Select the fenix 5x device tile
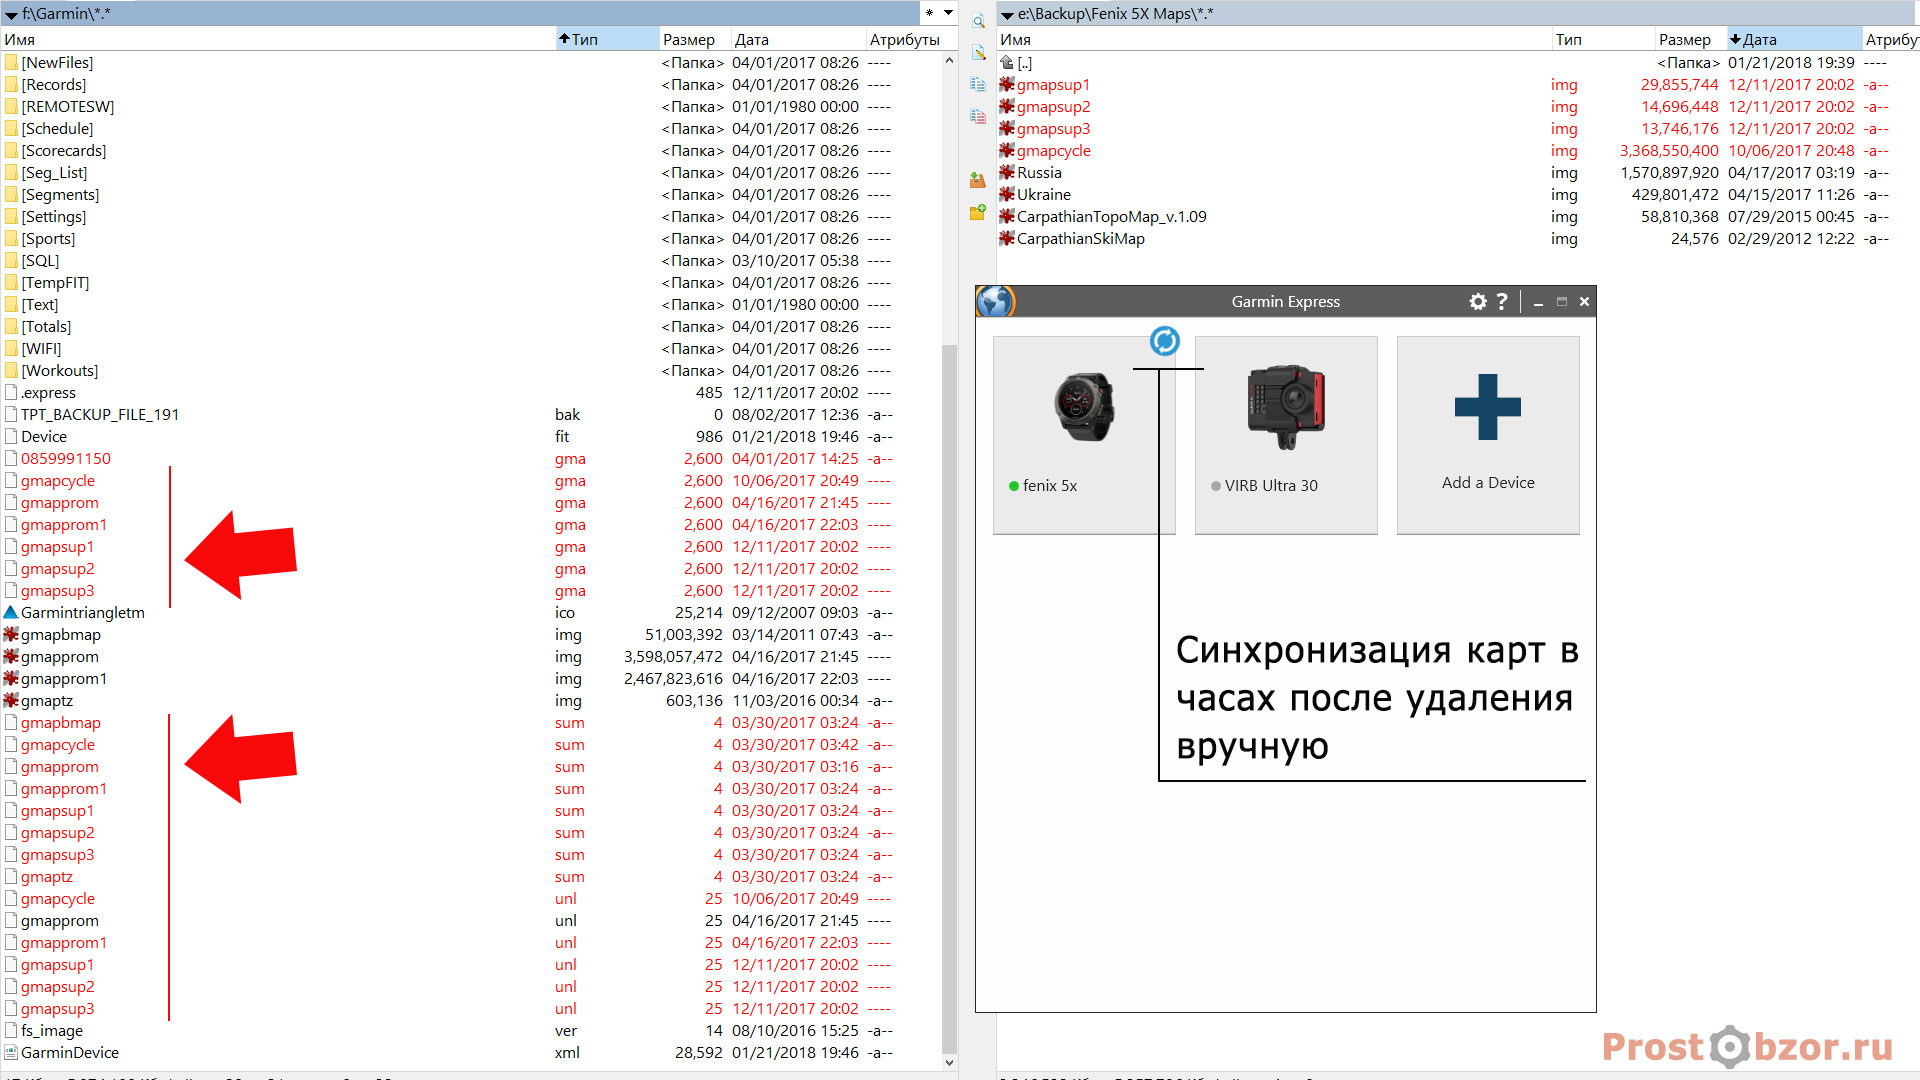 [x=1084, y=435]
